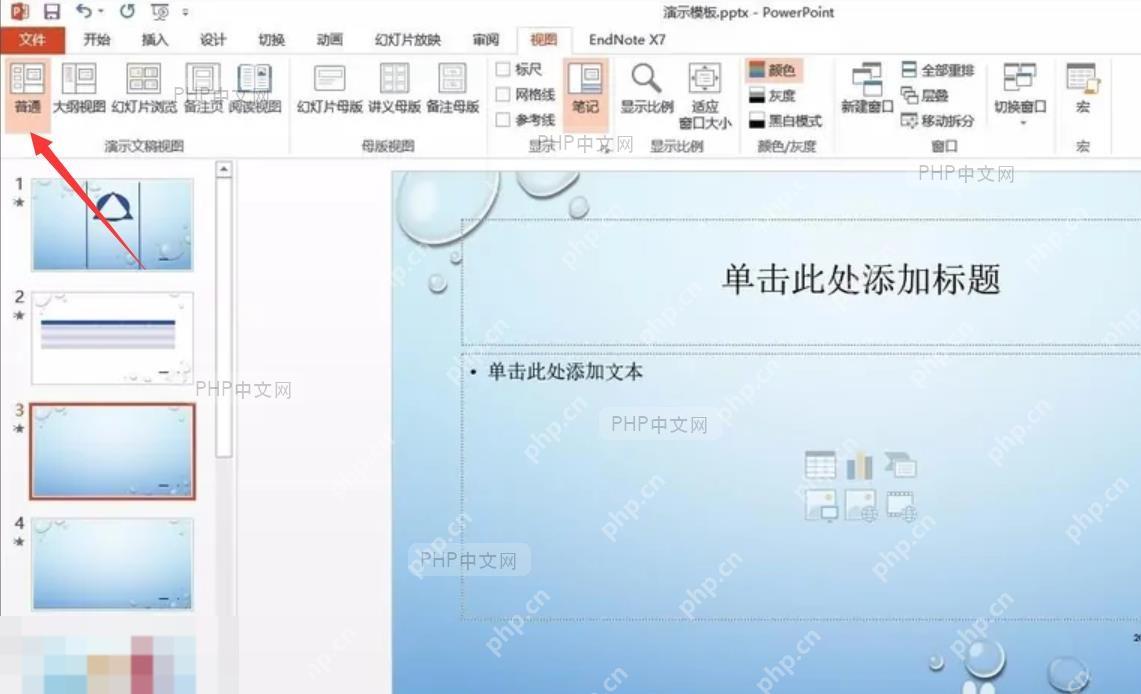
Task: Click text placeholder 单击此处添加文本
Action: 565,372
